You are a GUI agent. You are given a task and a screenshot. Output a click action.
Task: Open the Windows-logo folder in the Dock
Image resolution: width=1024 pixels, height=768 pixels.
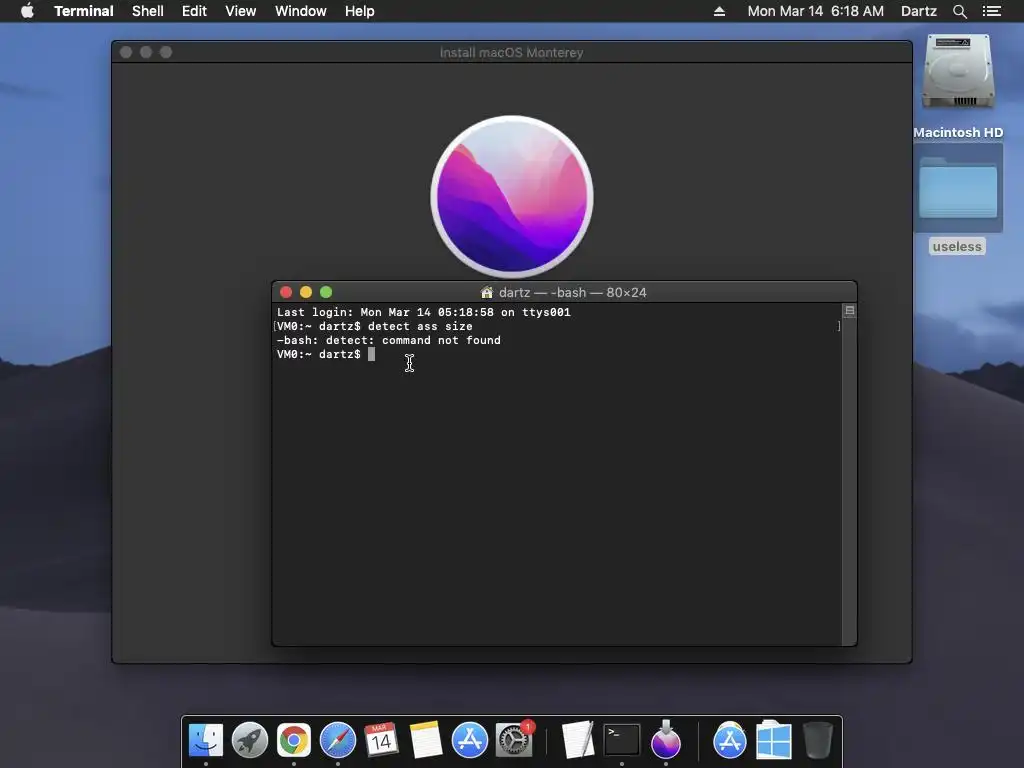774,740
